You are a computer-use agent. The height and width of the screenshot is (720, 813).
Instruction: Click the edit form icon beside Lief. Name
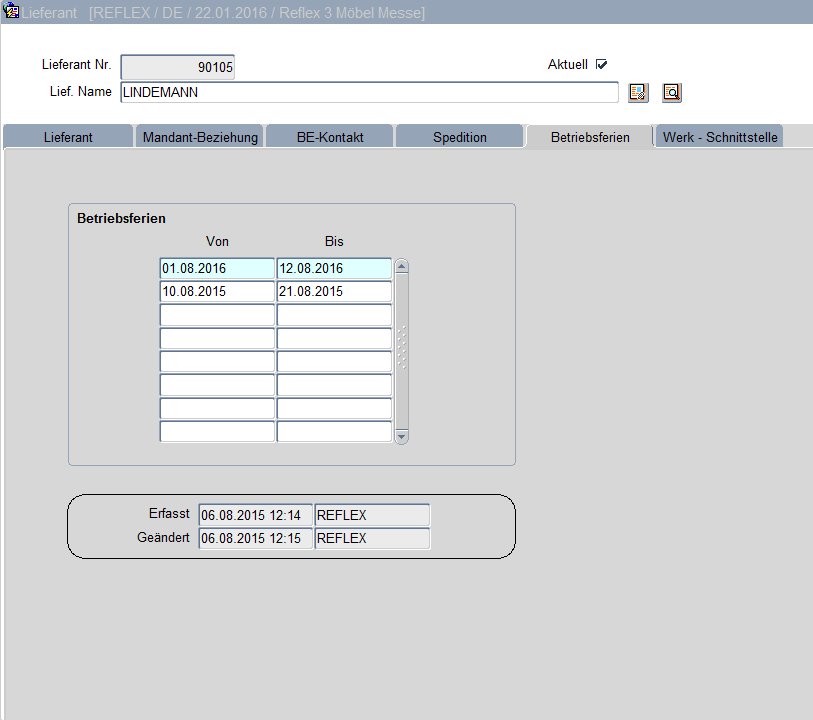coord(638,93)
